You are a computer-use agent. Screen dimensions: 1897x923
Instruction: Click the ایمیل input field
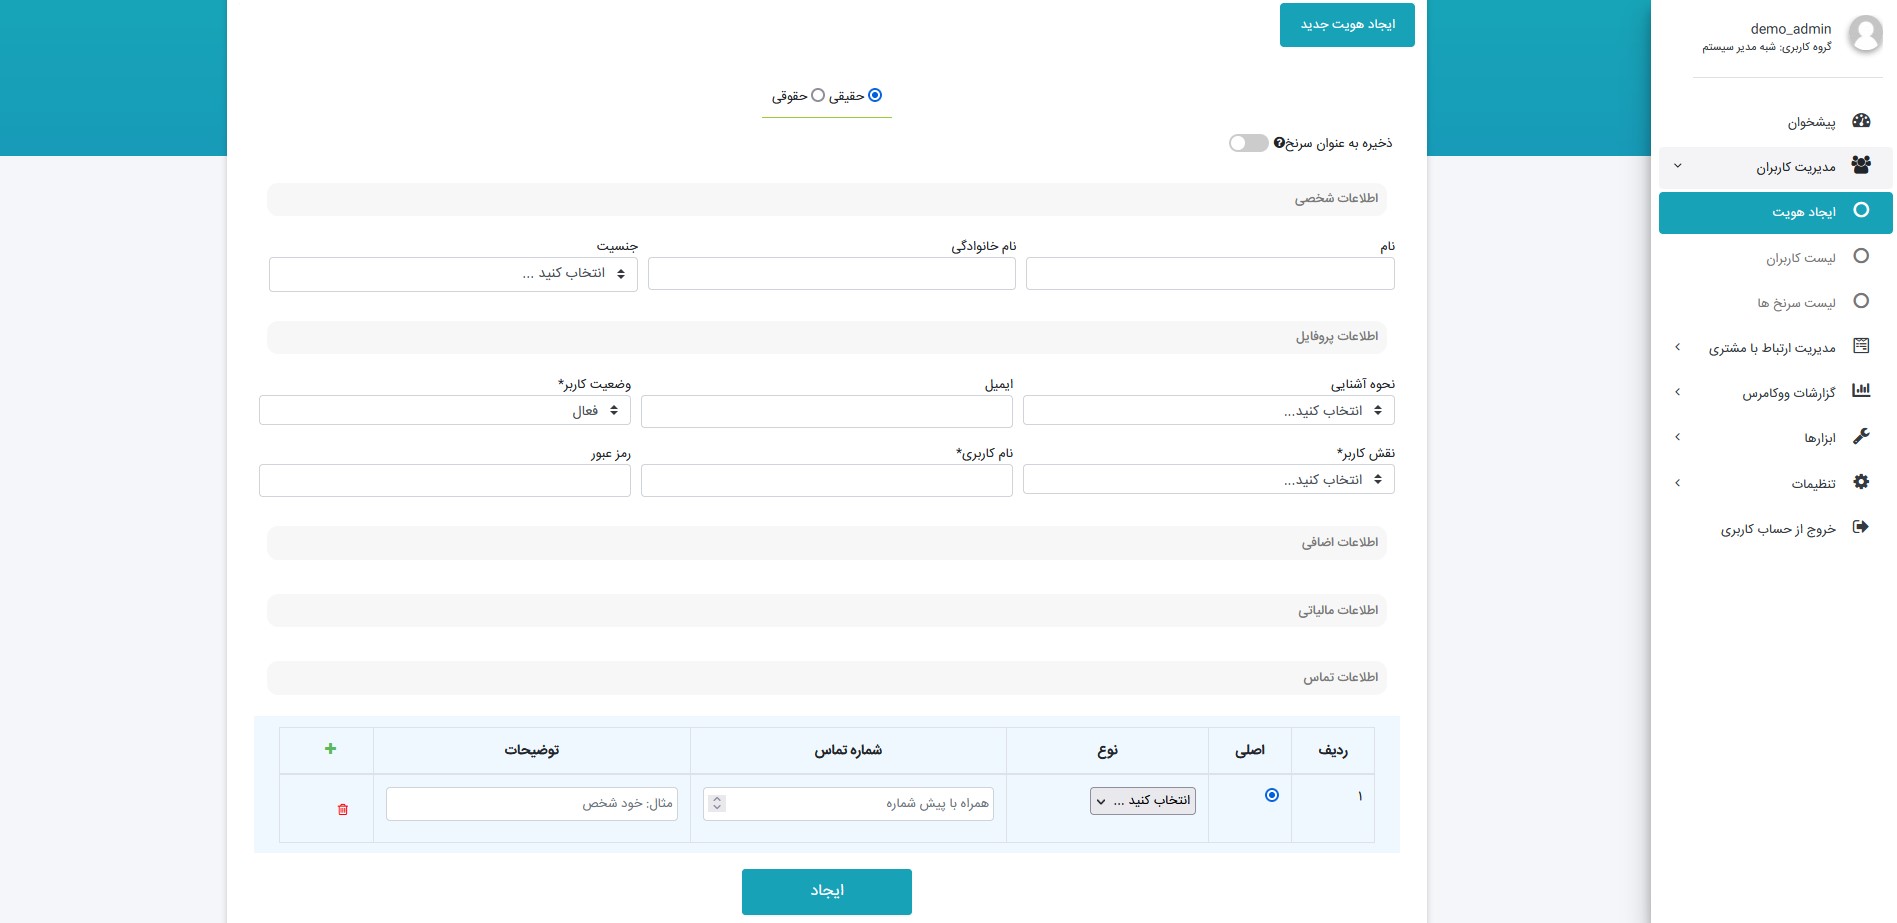click(x=826, y=412)
